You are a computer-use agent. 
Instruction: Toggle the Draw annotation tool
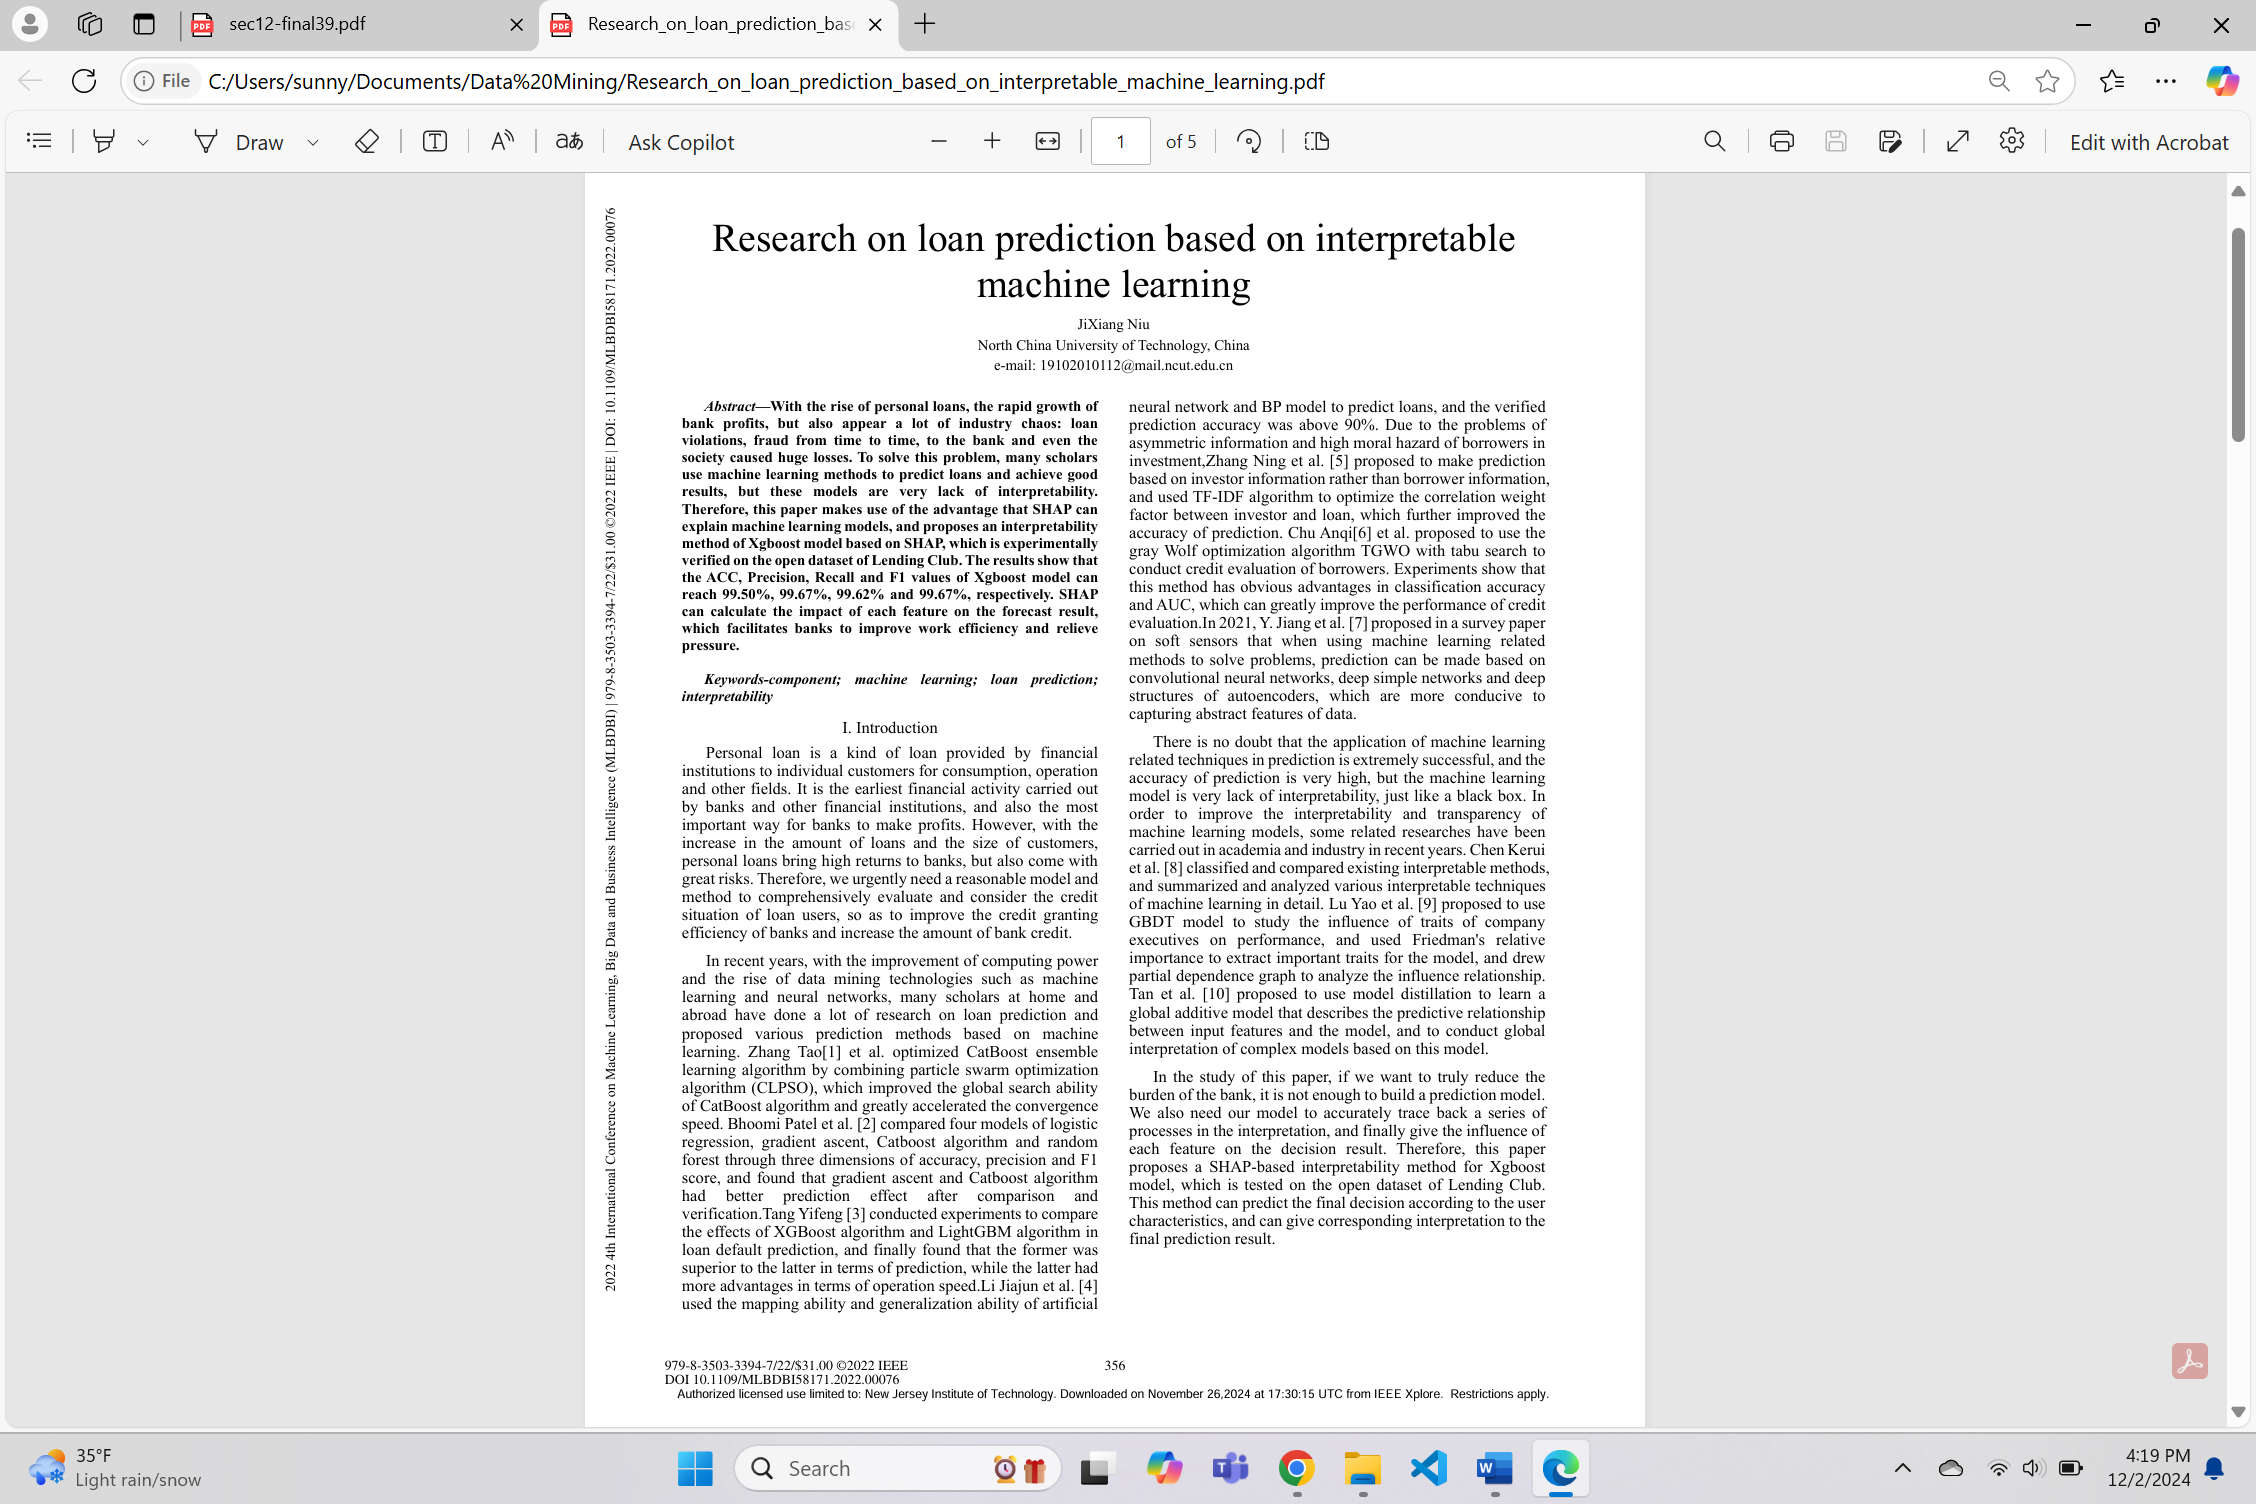pyautogui.click(x=257, y=141)
